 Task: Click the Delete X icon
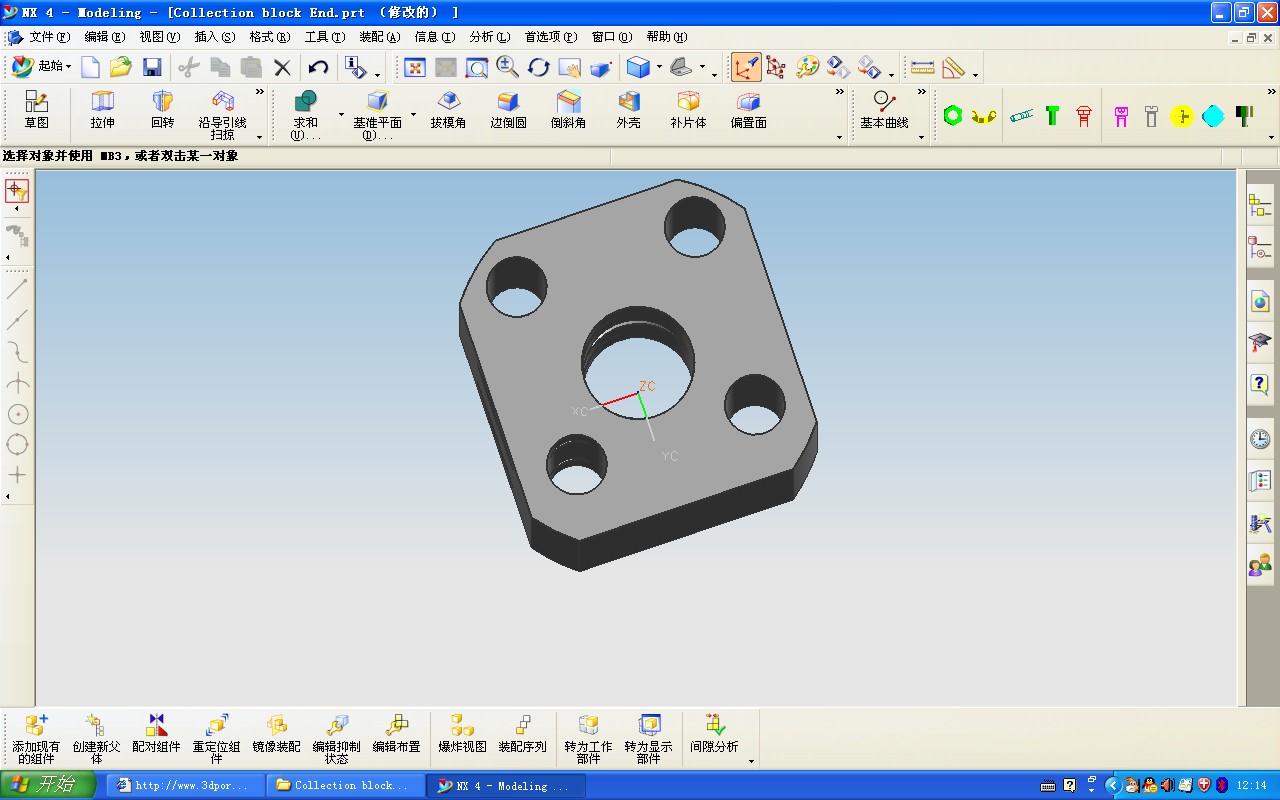point(282,67)
